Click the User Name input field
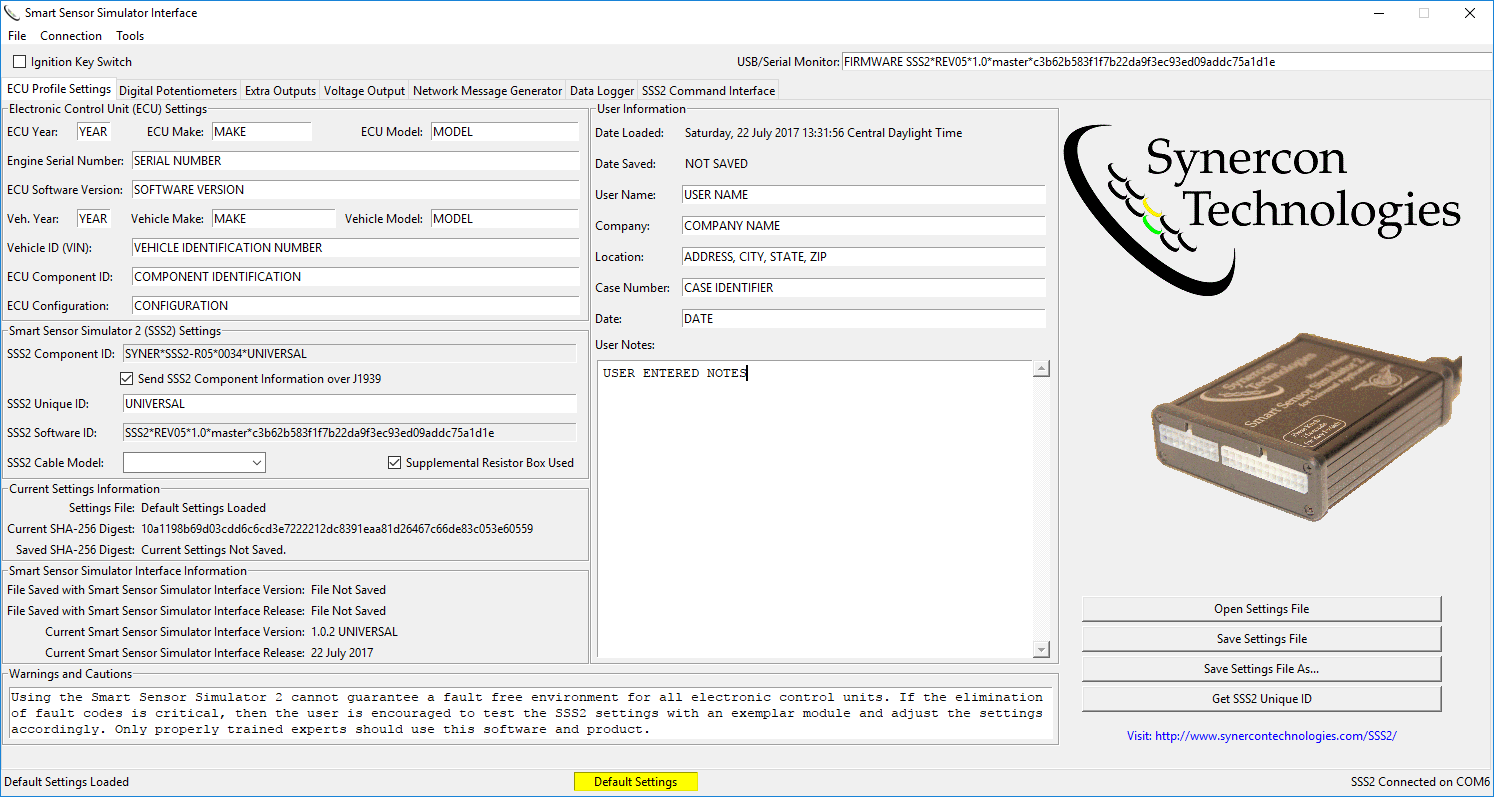This screenshot has width=1494, height=797. pyautogui.click(x=863, y=195)
